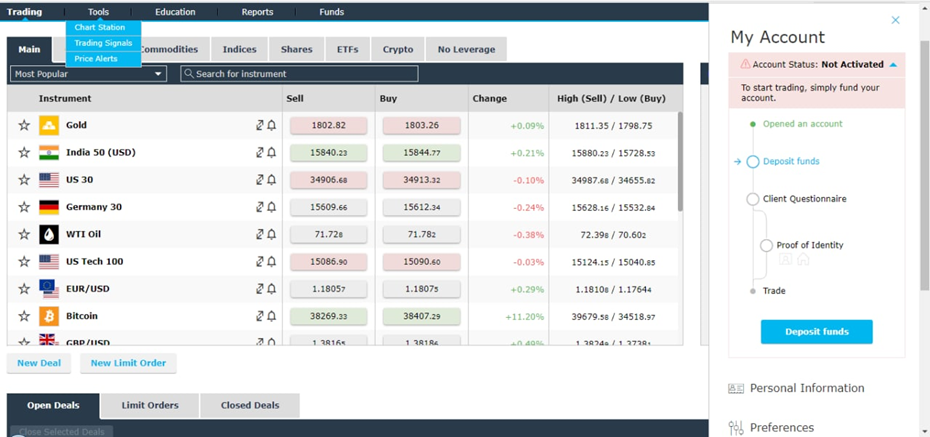The width and height of the screenshot is (930, 437).
Task: Switch to the Crypto tab
Action: click(x=398, y=50)
